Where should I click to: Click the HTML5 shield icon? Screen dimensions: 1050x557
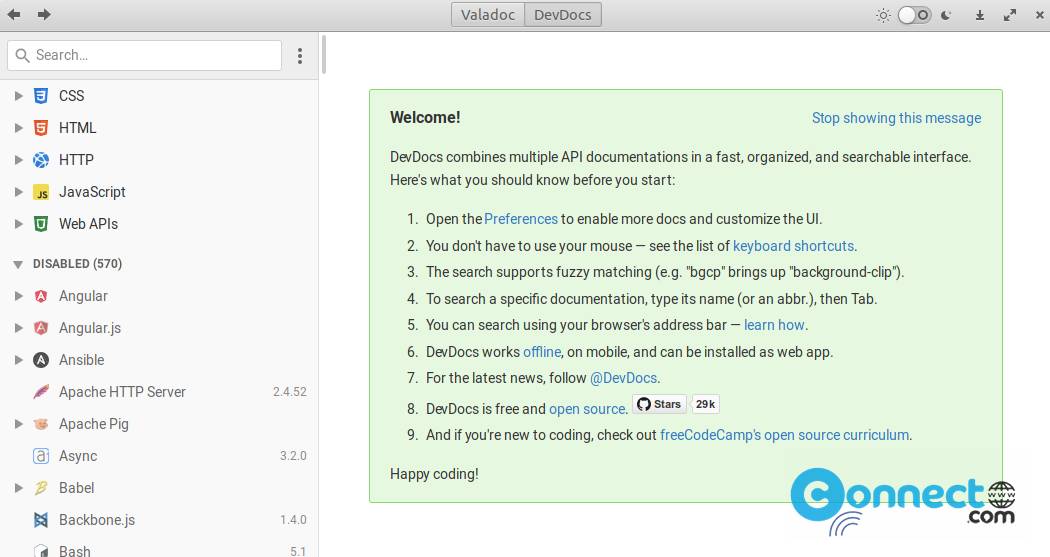pos(41,128)
